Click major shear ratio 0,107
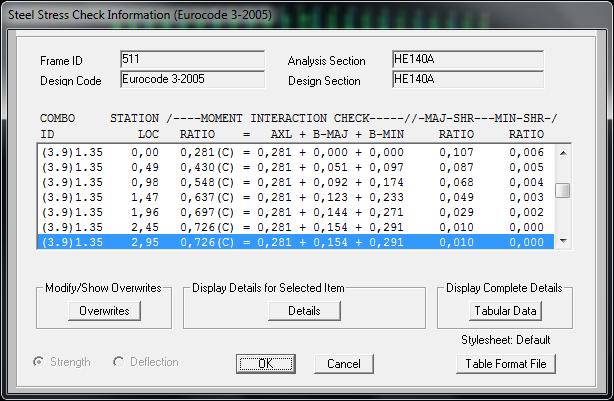 click(x=456, y=152)
